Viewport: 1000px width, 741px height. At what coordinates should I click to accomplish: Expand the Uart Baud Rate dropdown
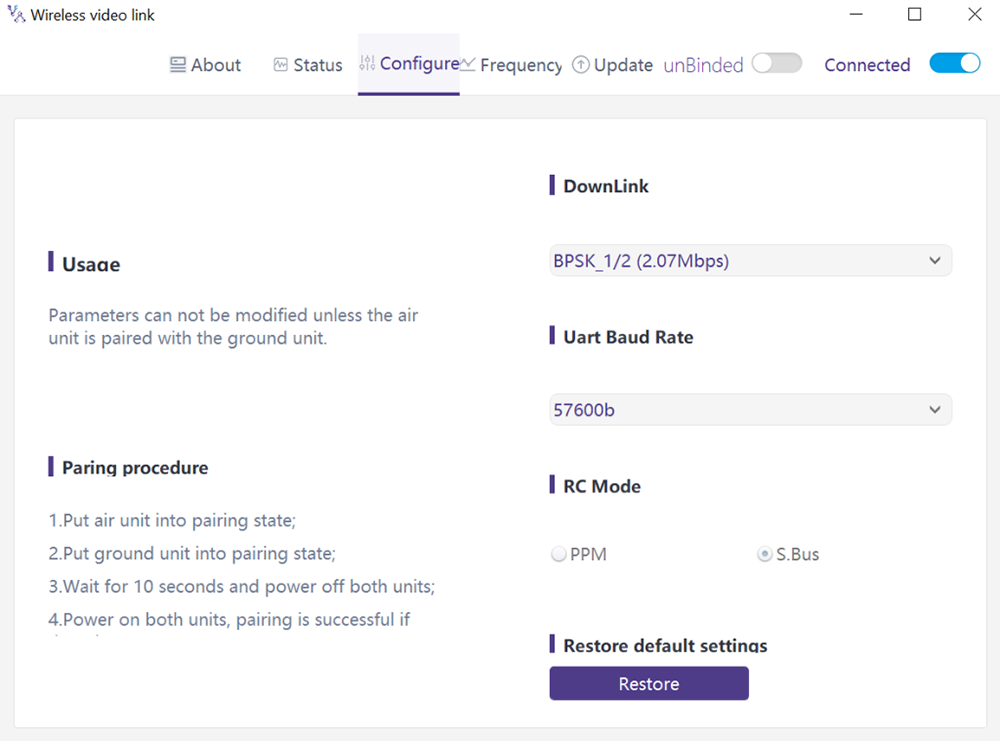(x=750, y=409)
